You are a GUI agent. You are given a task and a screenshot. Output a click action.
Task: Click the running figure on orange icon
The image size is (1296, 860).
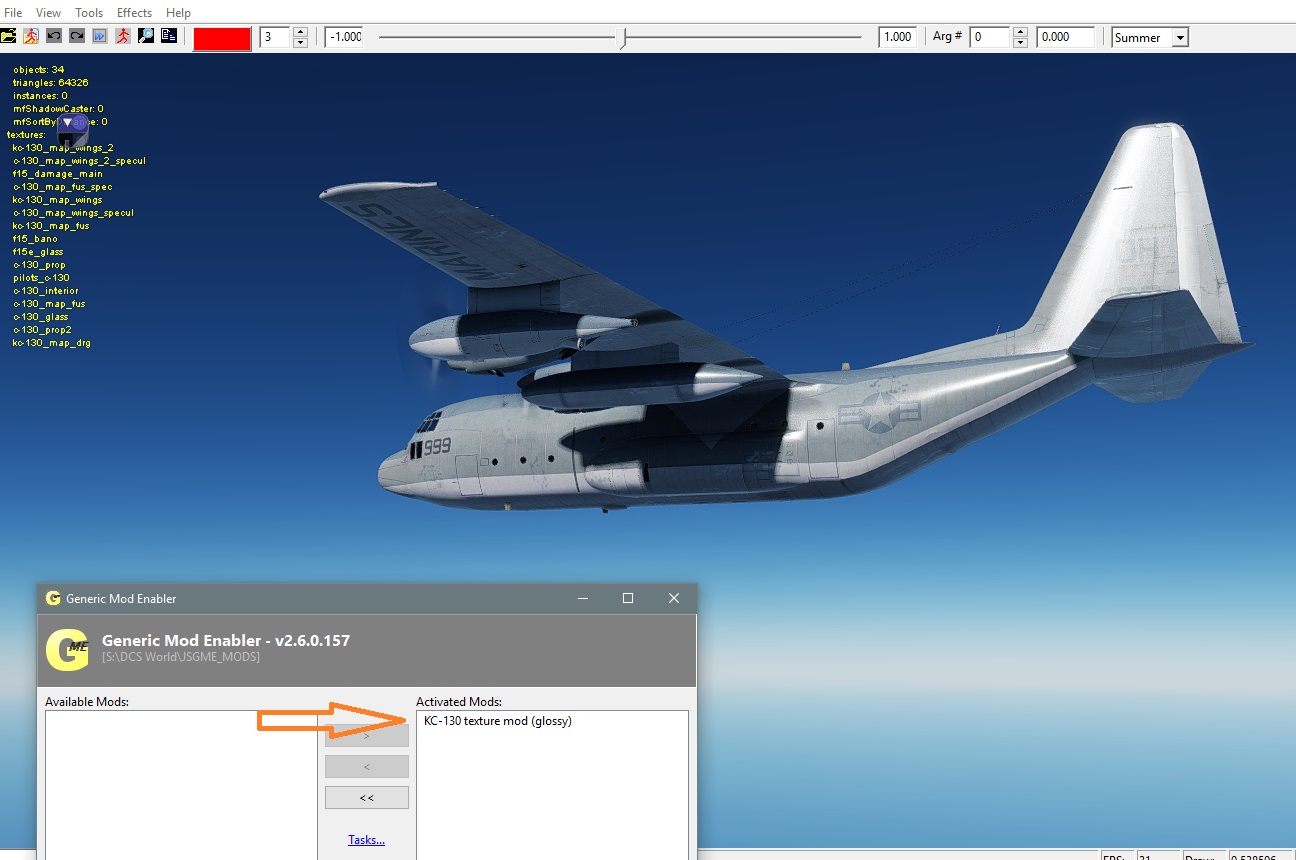tap(31, 36)
